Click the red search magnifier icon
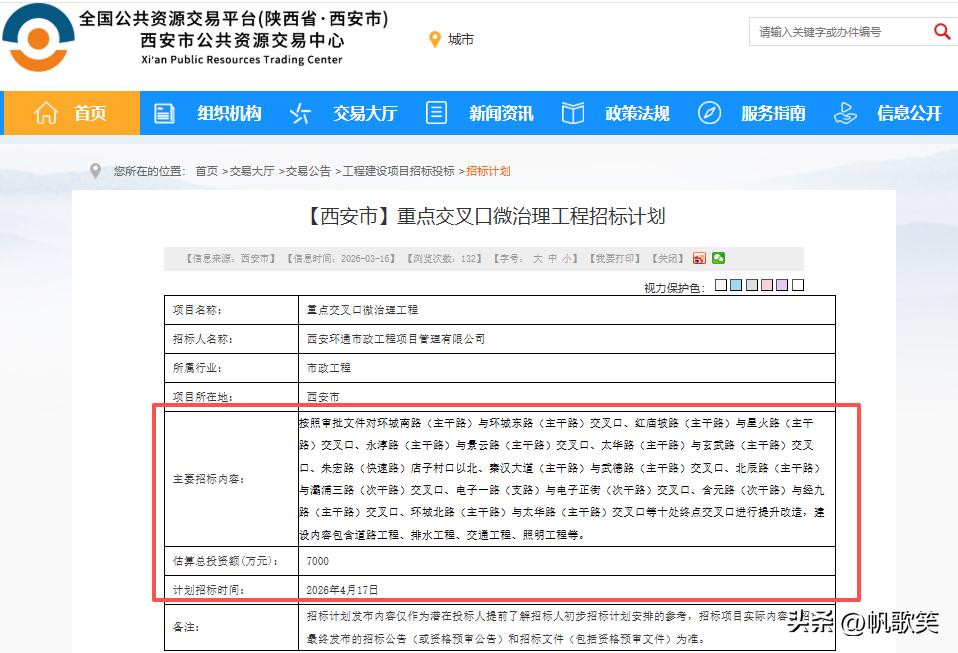This screenshot has width=958, height=653. pyautogui.click(x=941, y=31)
